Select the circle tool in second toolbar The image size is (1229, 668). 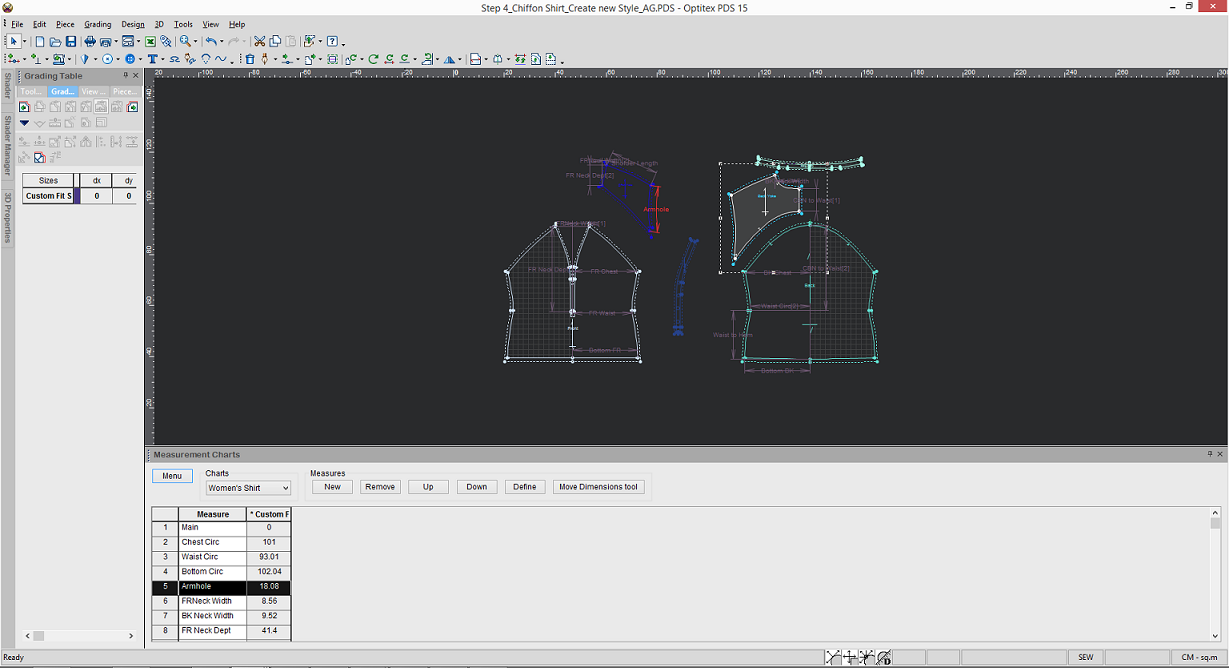108,59
